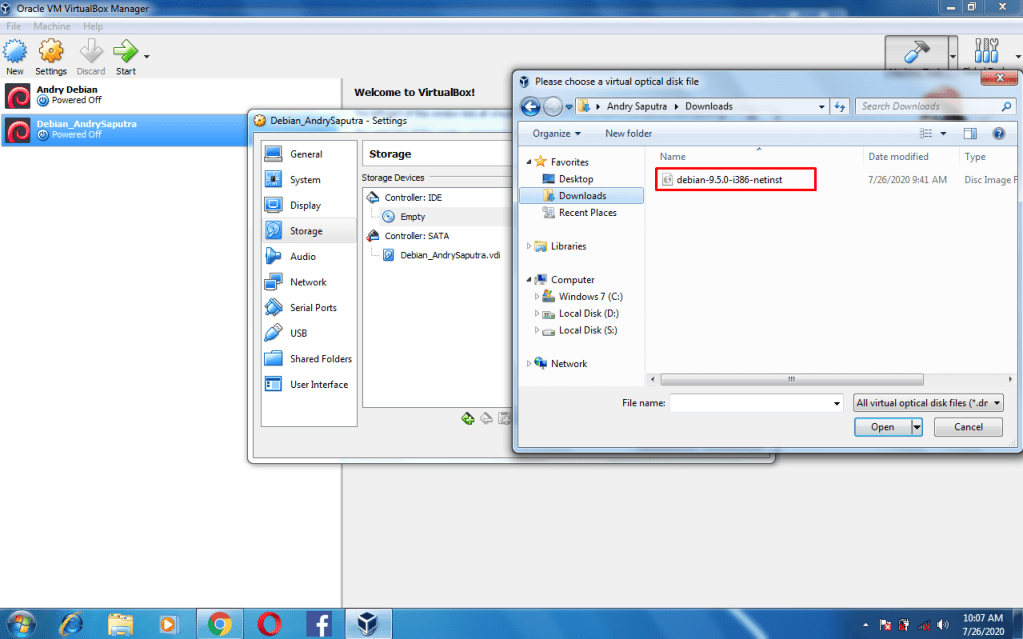Select Network category in settings sidebar
Screen dimensions: 1023x639
tap(308, 282)
